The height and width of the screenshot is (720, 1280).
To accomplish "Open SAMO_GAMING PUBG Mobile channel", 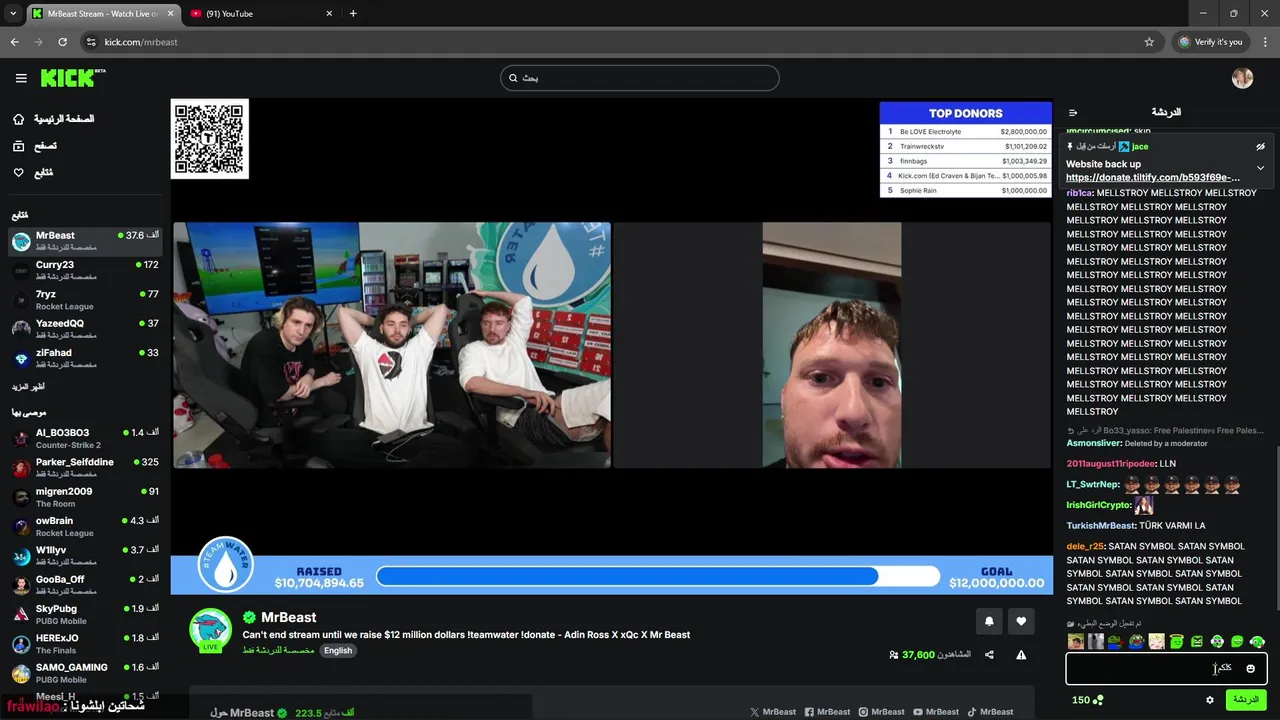I will pos(85,672).
